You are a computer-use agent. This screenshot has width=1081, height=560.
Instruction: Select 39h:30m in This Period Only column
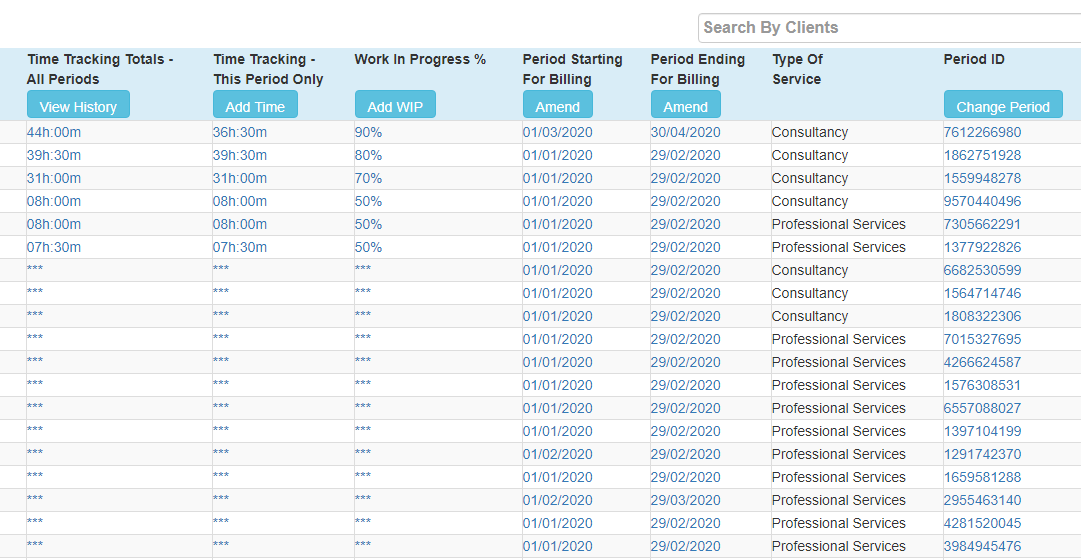240,155
